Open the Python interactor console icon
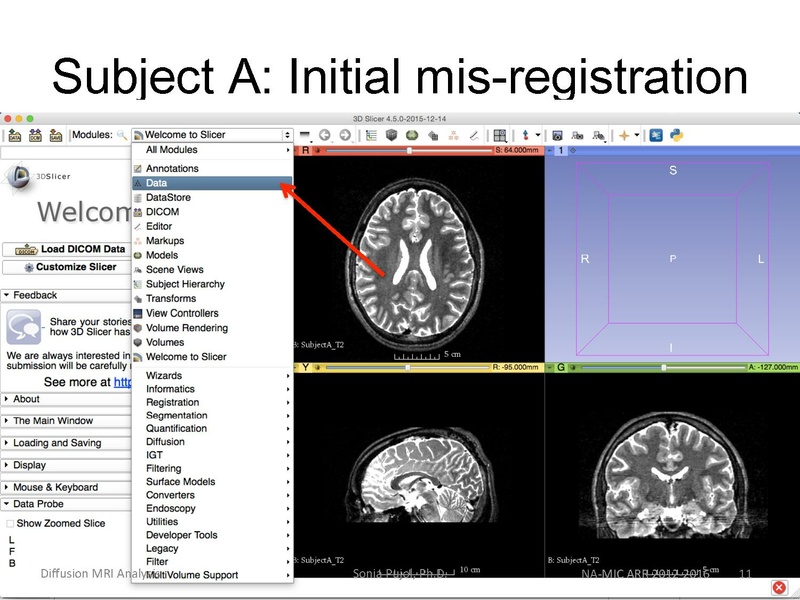Image resolution: width=800 pixels, height=600 pixels. coord(678,133)
